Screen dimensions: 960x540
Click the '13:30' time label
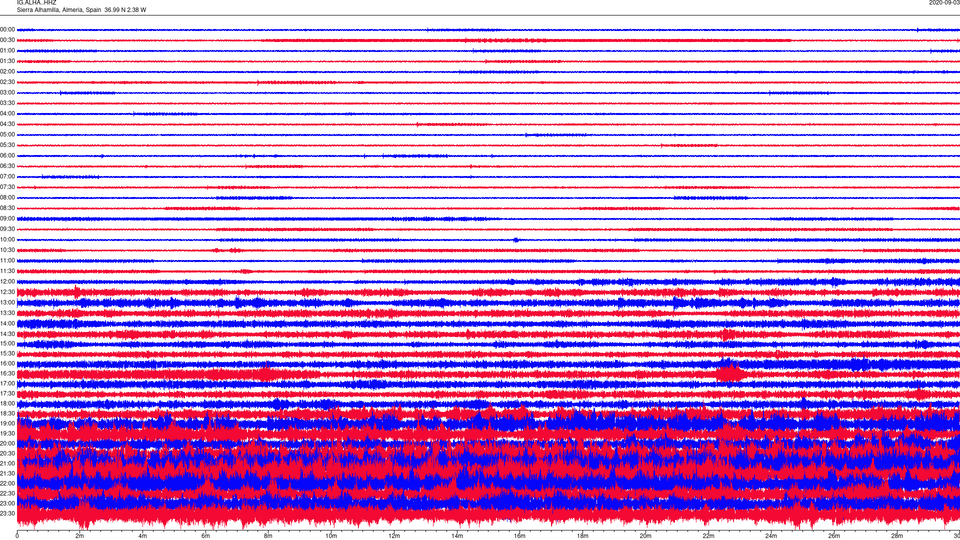[7, 313]
